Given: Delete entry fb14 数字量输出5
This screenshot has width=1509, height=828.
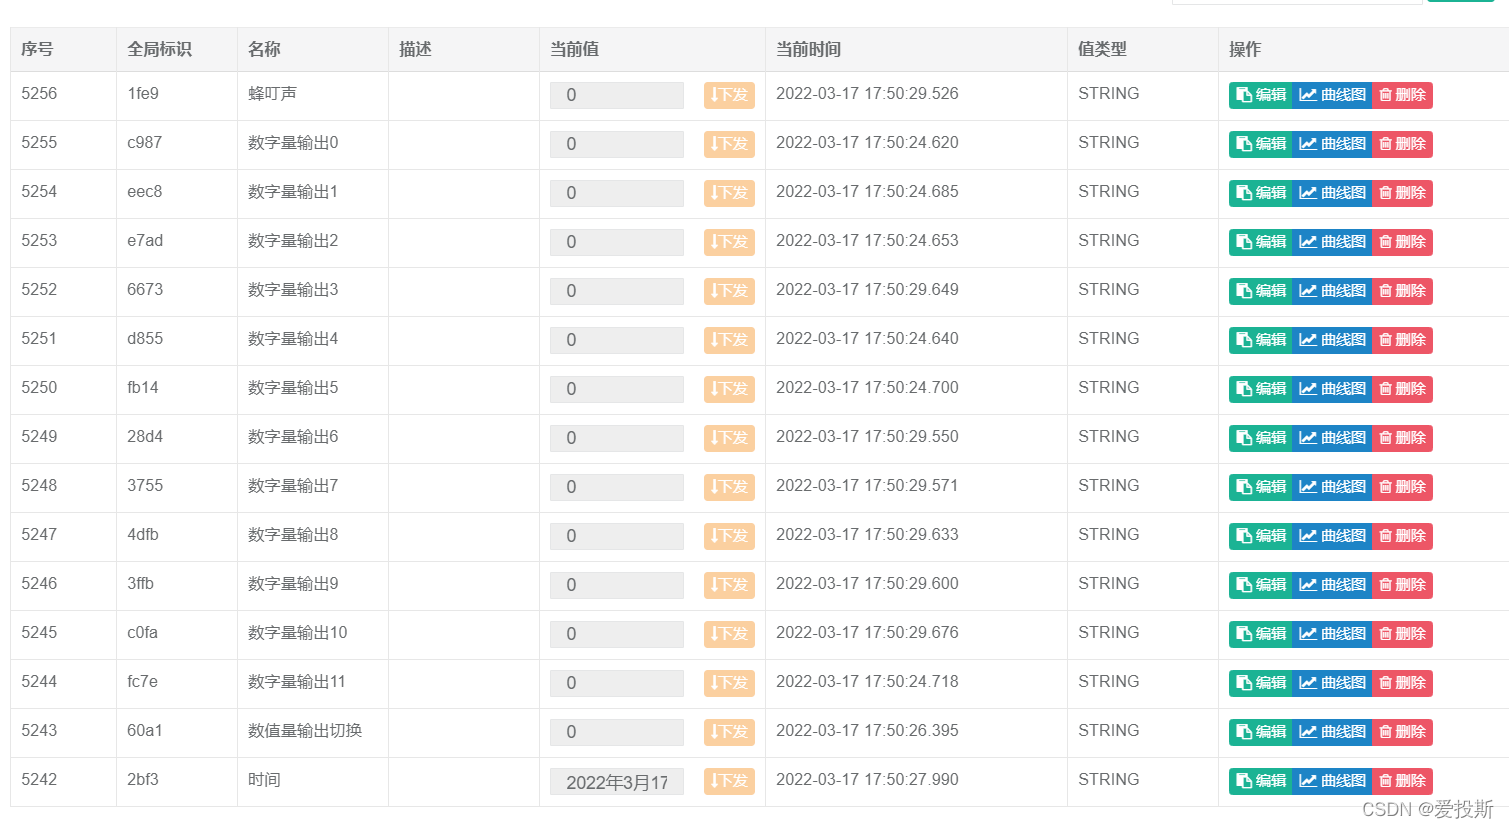Looking at the screenshot, I should click(1402, 389).
